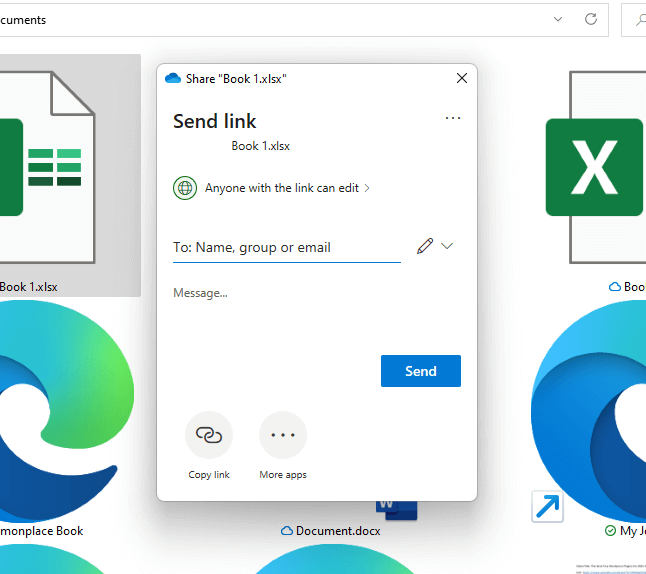Click the globe icon for link settings
Screen dimensions: 646x574
coord(185,188)
